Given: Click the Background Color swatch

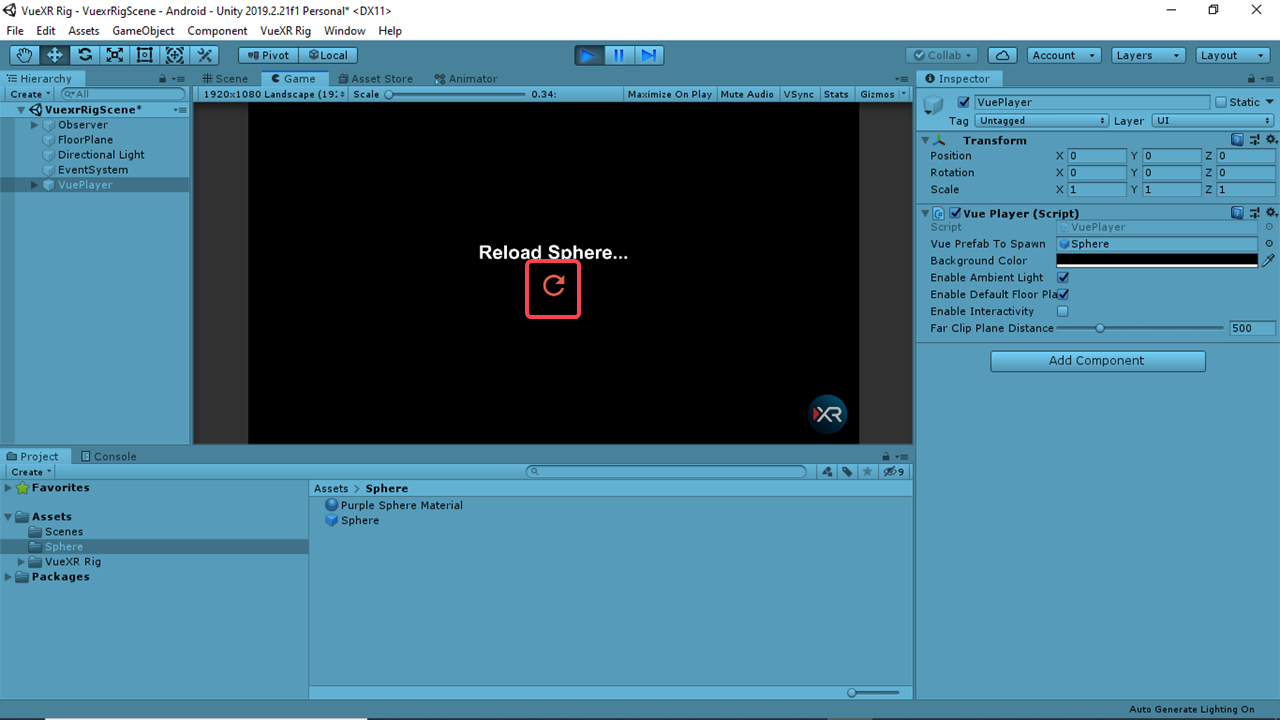Looking at the screenshot, I should [1157, 260].
